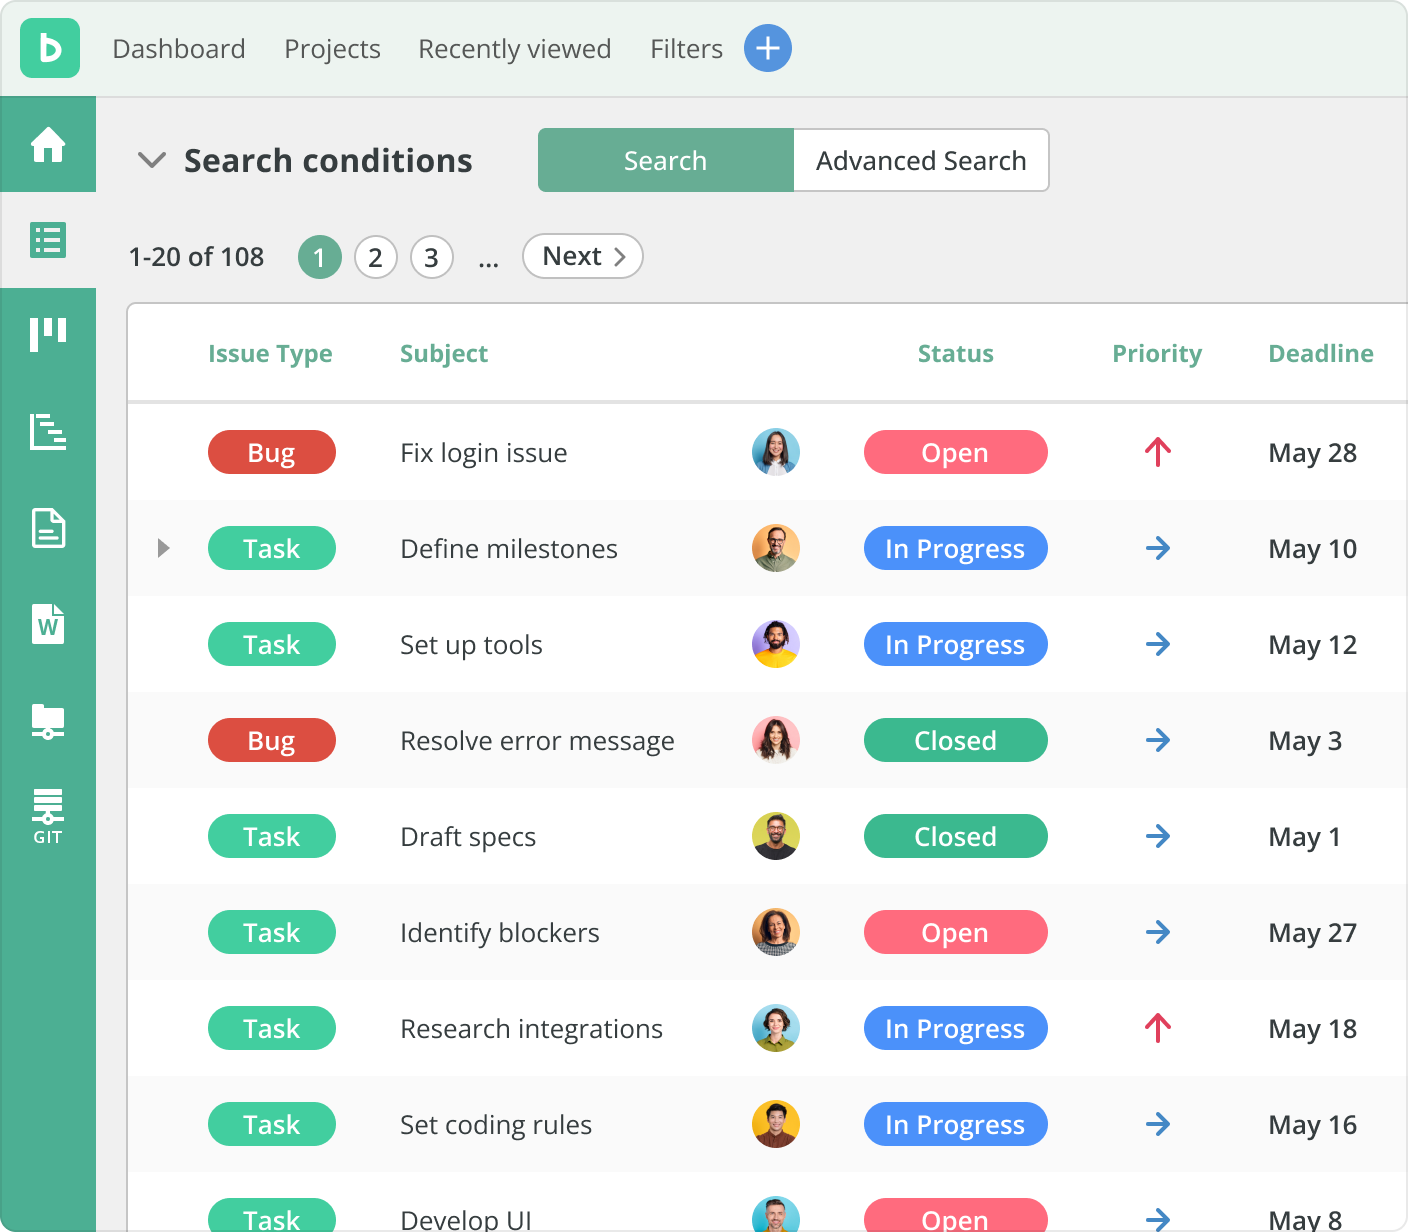Switch to the Advanced Search tab
This screenshot has height=1232, width=1408.
(x=920, y=160)
